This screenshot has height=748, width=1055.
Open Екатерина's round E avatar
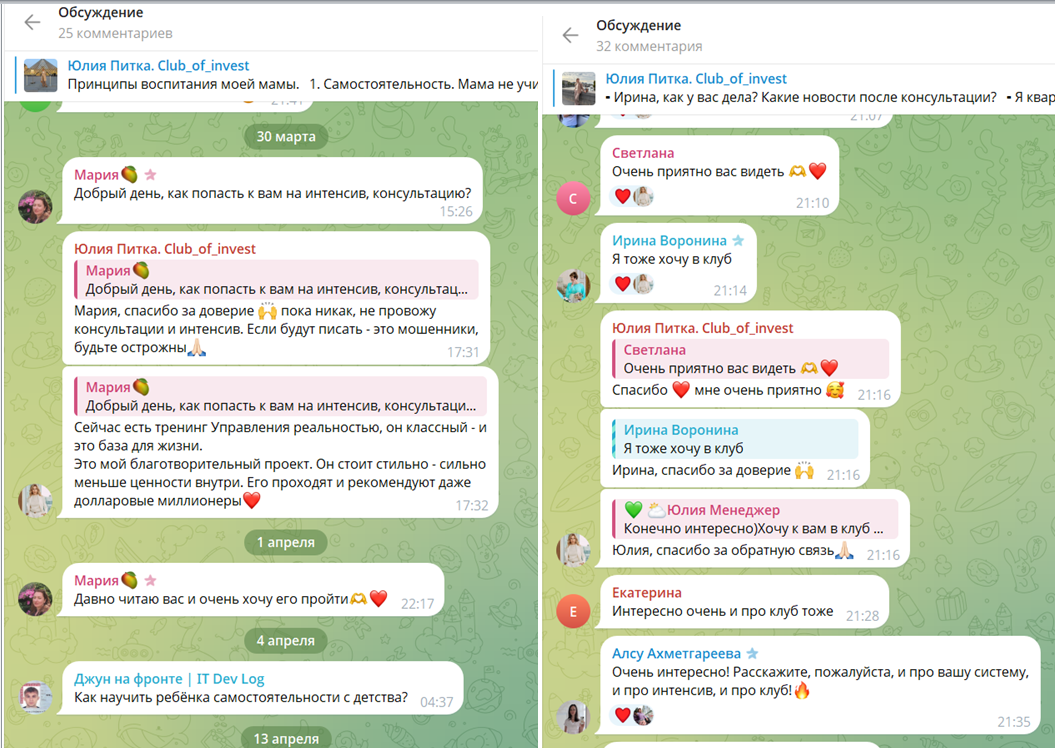pyautogui.click(x=573, y=611)
